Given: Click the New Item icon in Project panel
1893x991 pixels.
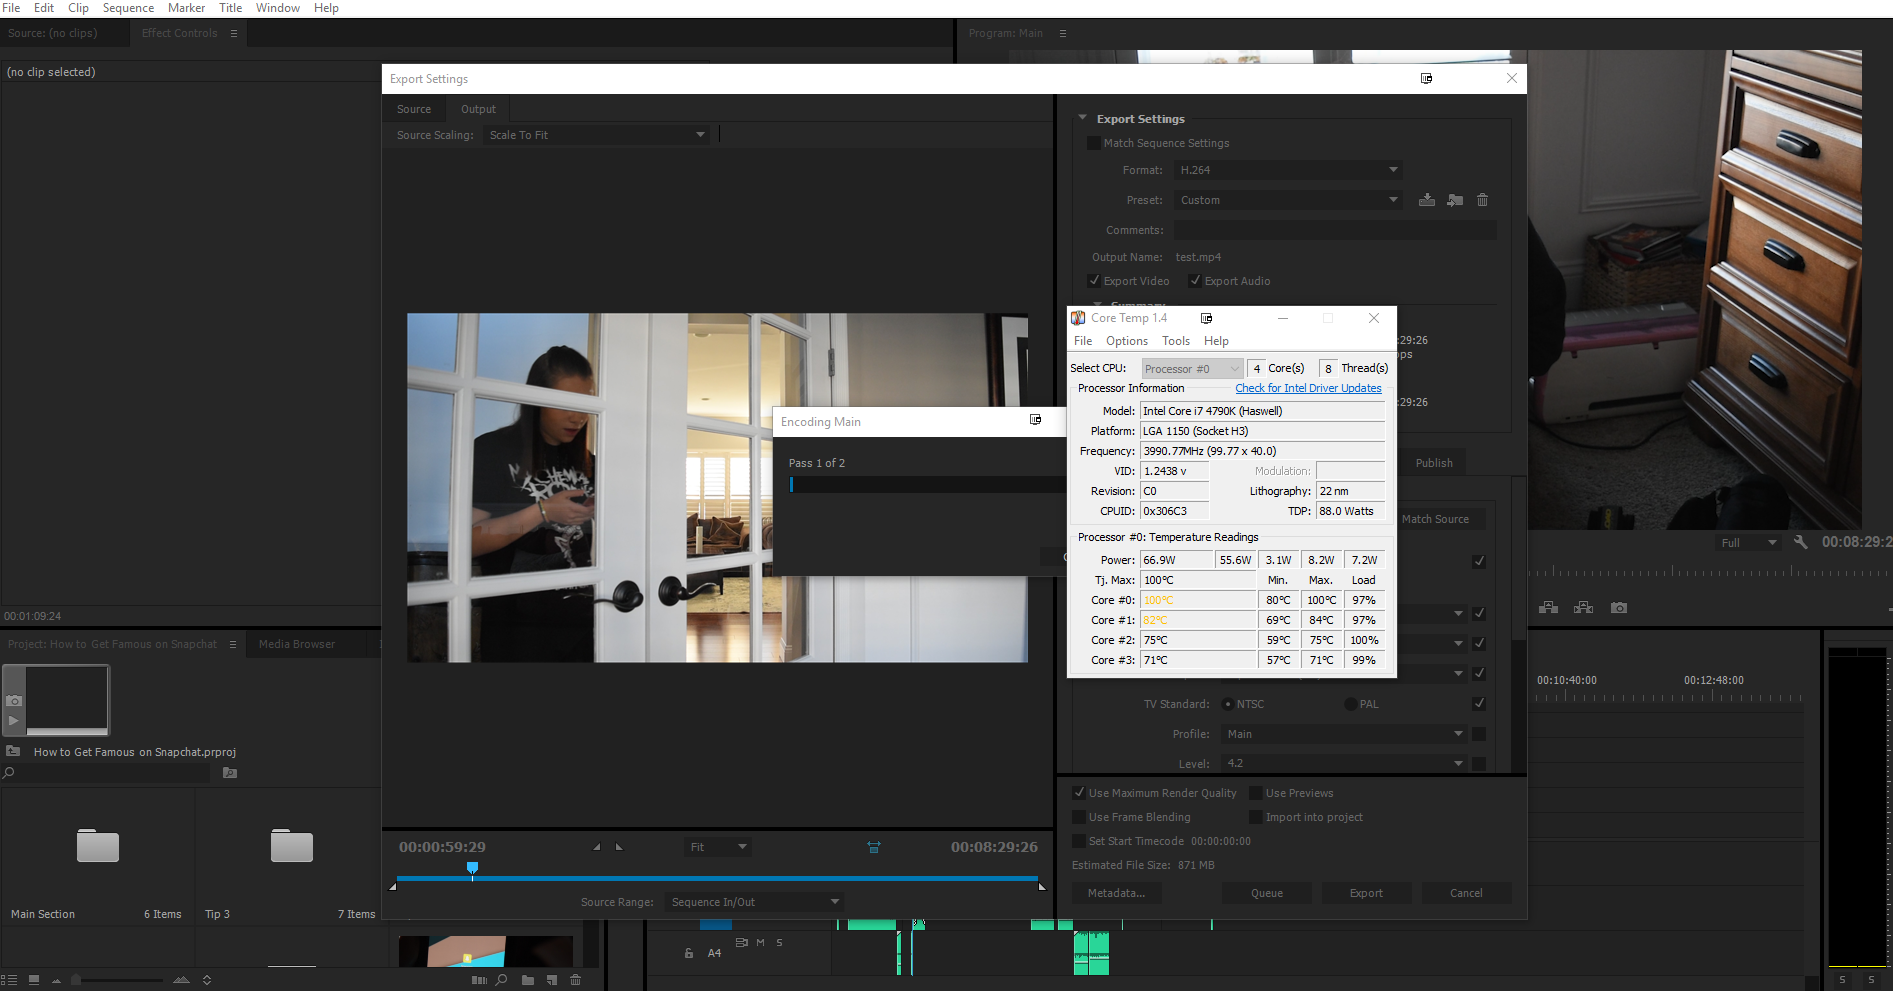Looking at the screenshot, I should point(552,980).
